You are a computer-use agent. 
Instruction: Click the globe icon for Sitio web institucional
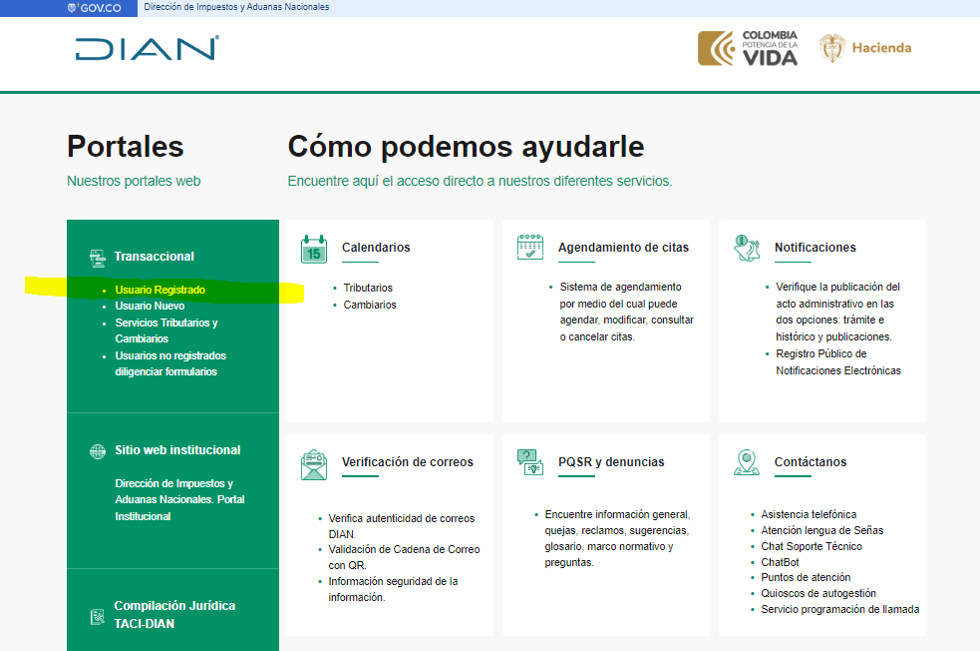[x=98, y=451]
